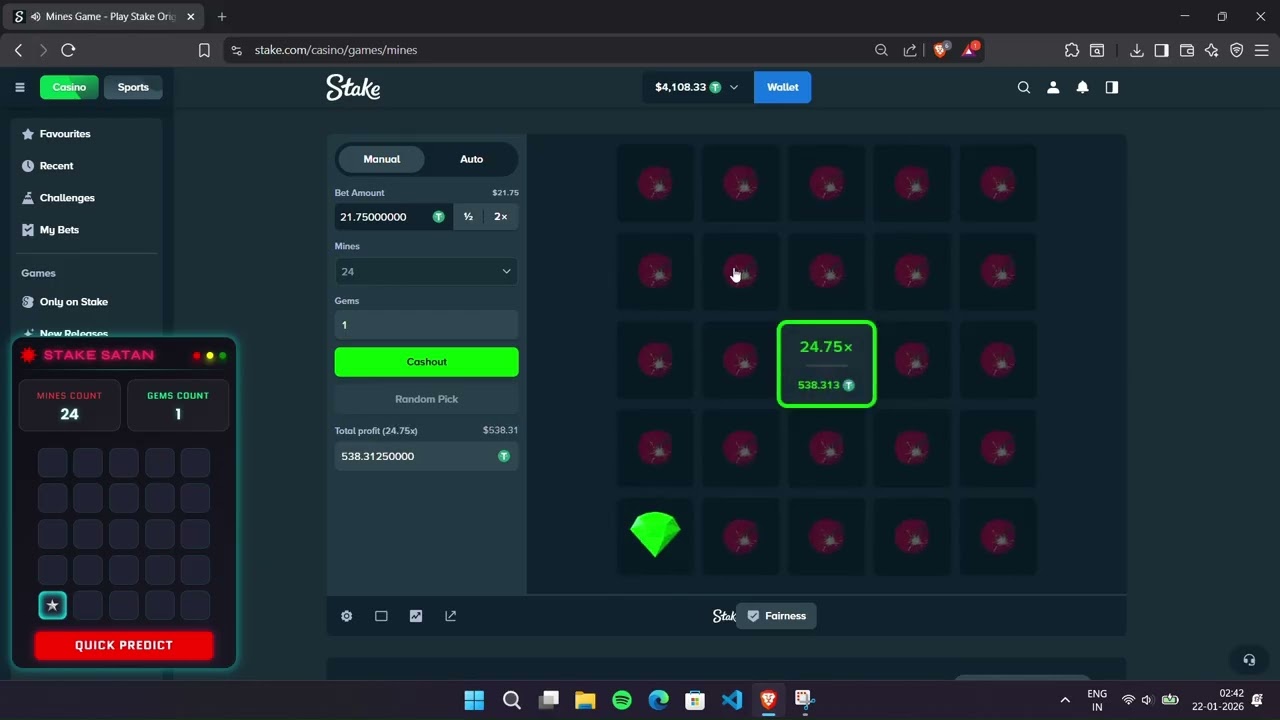Click the Wallet button

tap(782, 87)
